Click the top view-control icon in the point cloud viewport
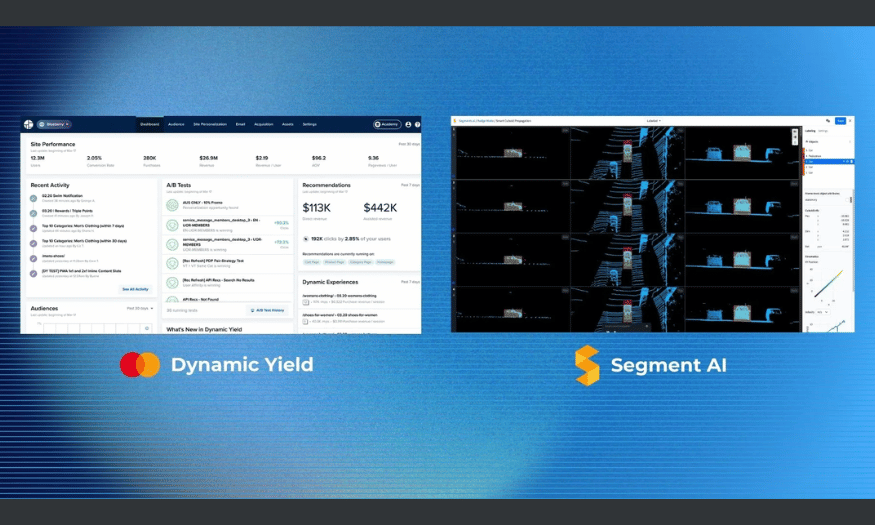875x525 pixels. pos(795,132)
